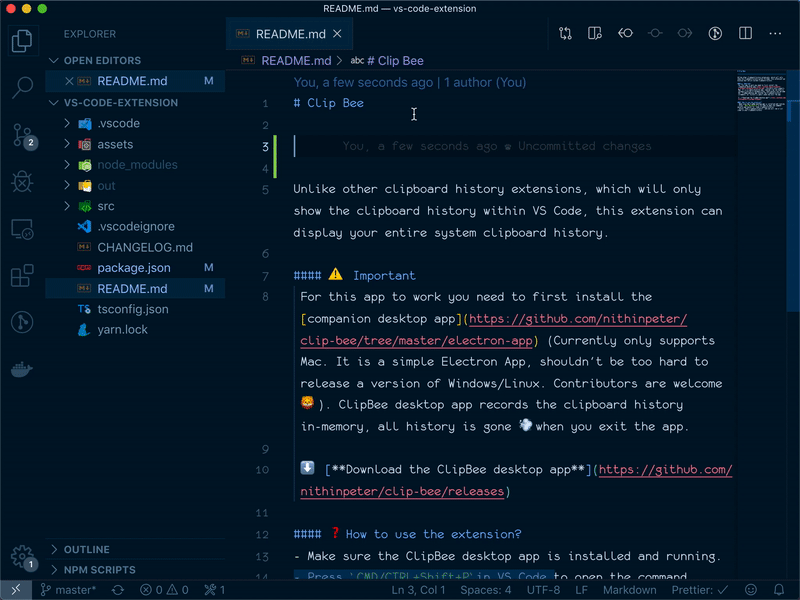Click the Explorer panel title
This screenshot has height=600, width=800.
[90, 34]
